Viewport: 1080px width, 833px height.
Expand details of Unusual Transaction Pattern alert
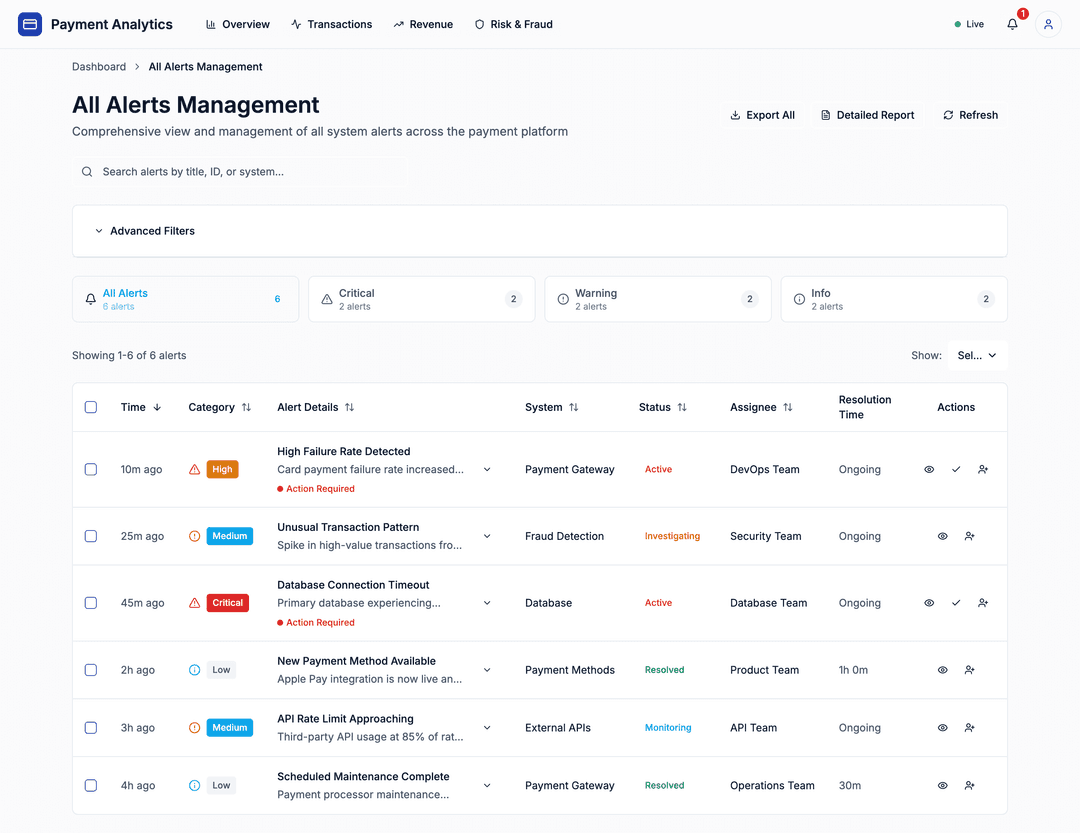[x=487, y=536]
